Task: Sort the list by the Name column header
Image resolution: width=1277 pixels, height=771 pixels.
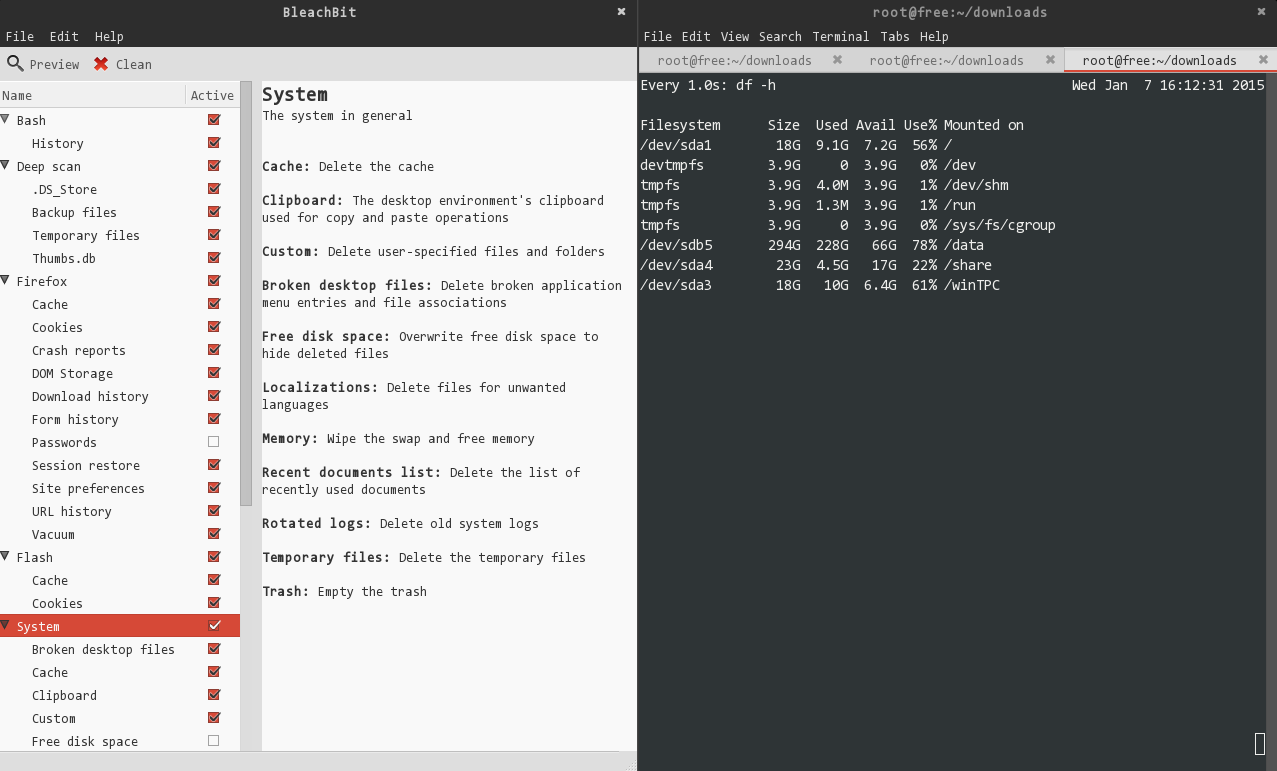Action: (x=93, y=95)
